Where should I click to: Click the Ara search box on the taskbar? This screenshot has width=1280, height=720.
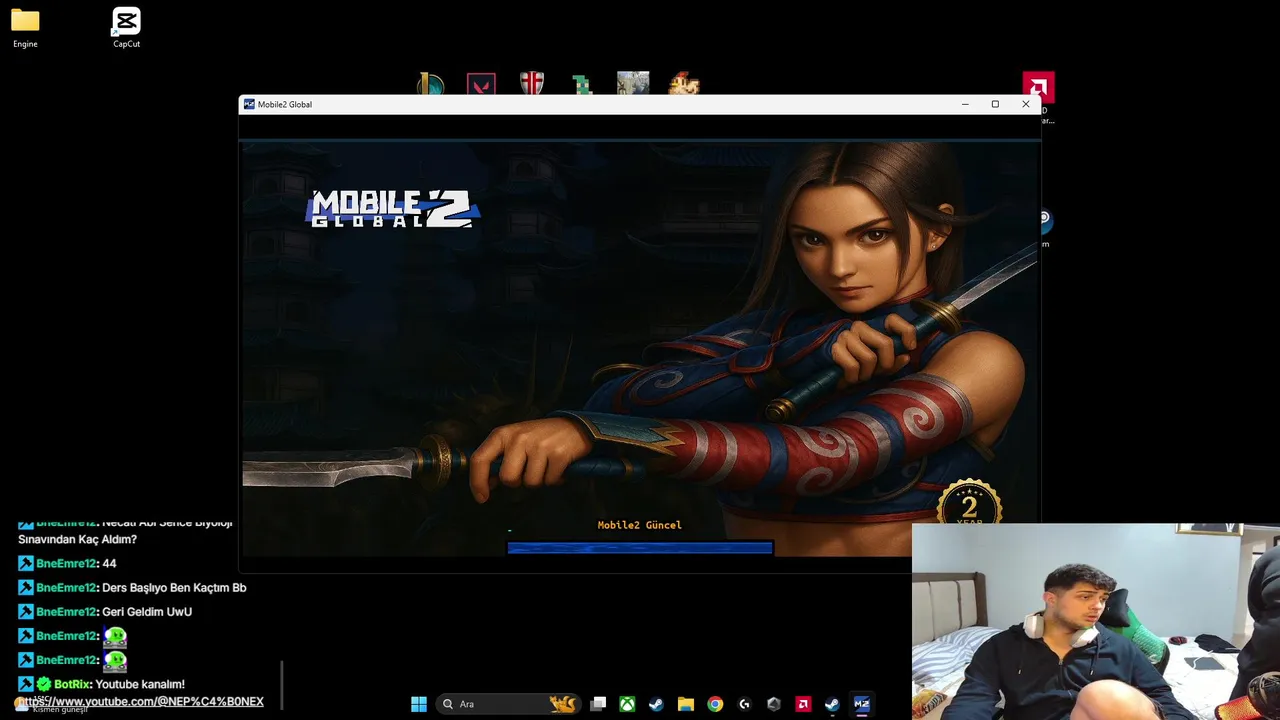coord(508,704)
